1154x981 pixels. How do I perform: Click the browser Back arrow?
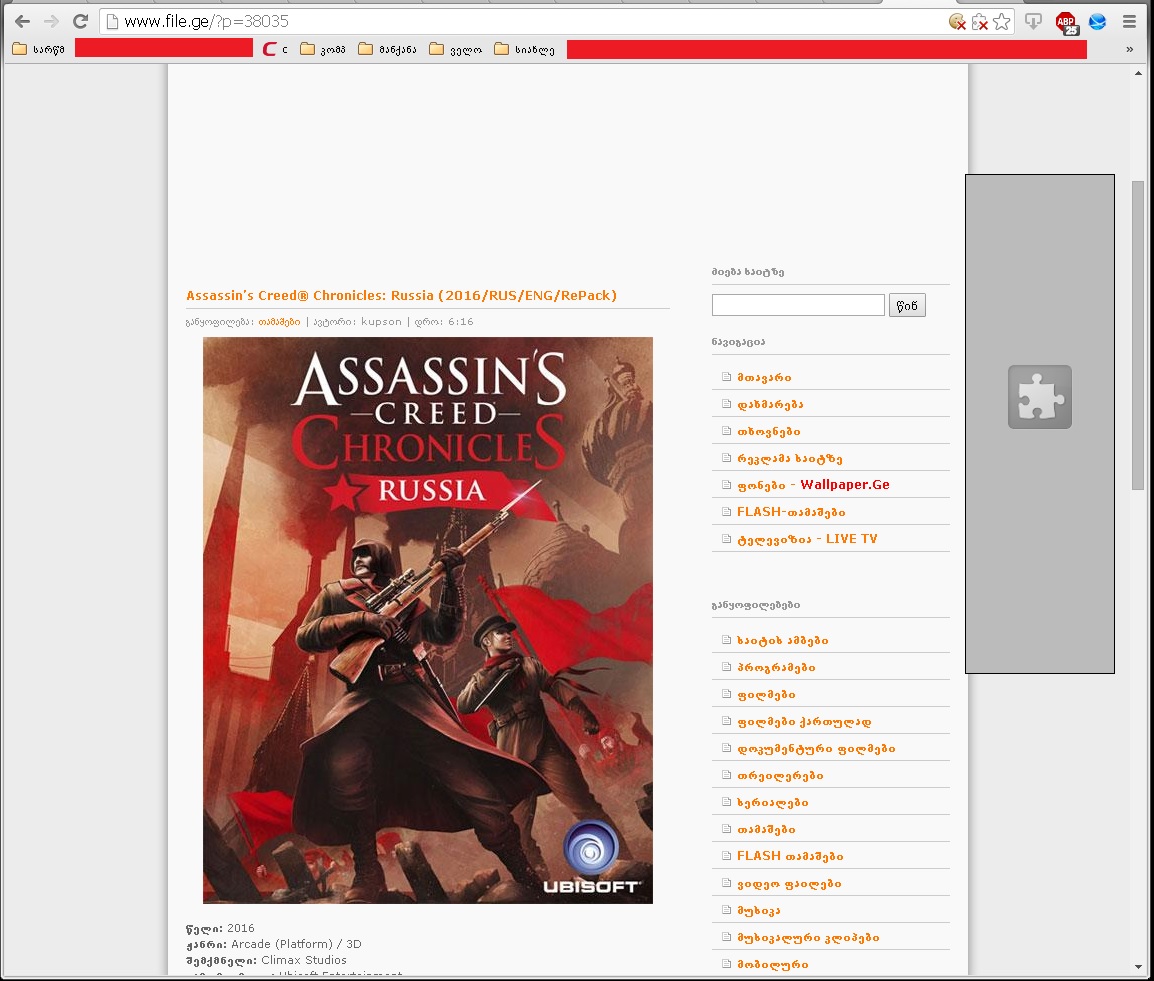[22, 21]
